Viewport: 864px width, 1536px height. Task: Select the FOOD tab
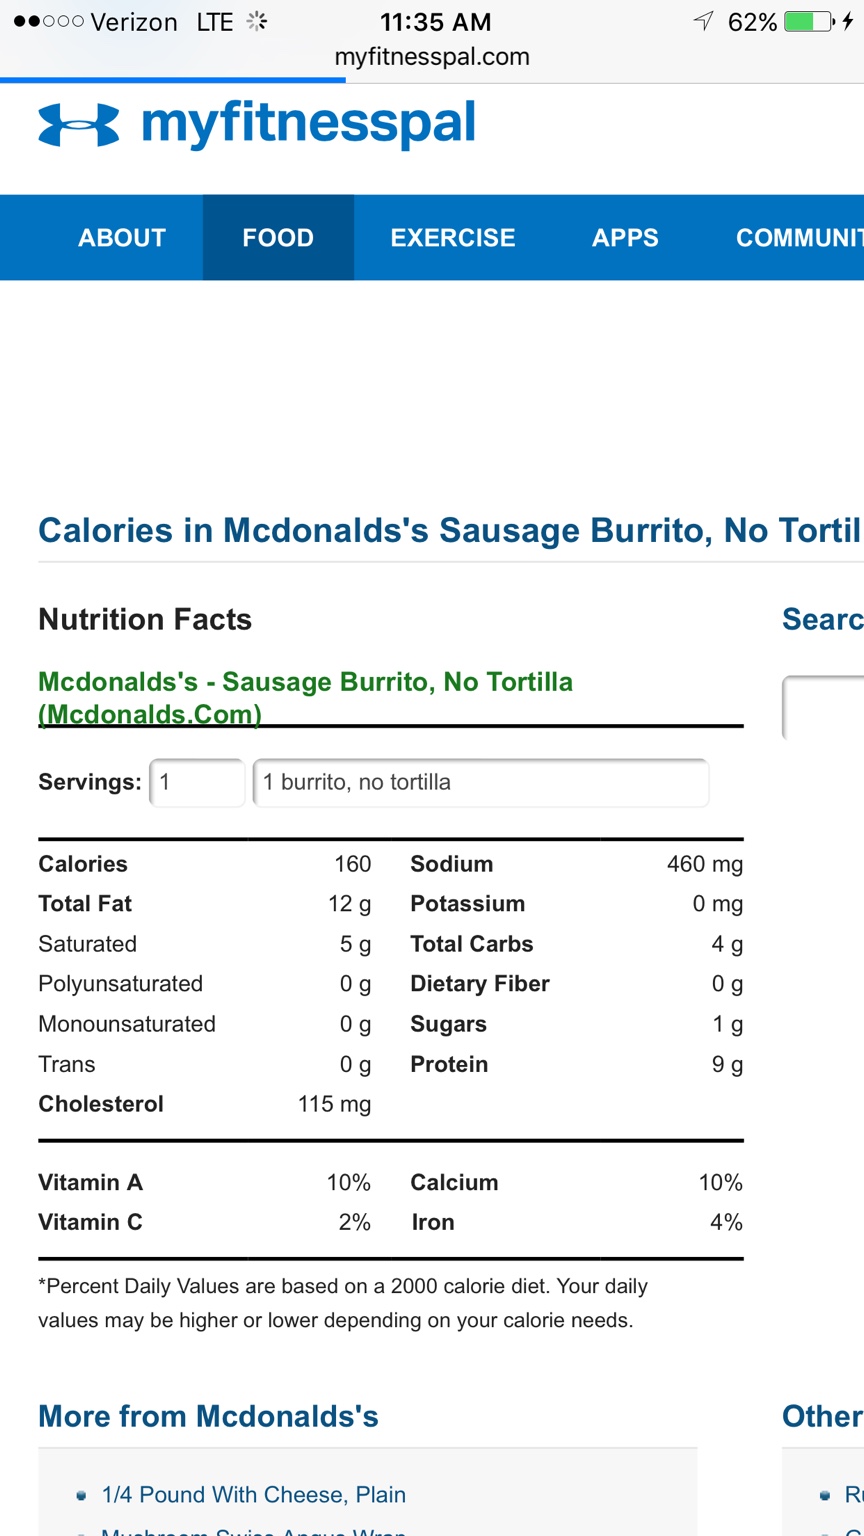(x=278, y=238)
